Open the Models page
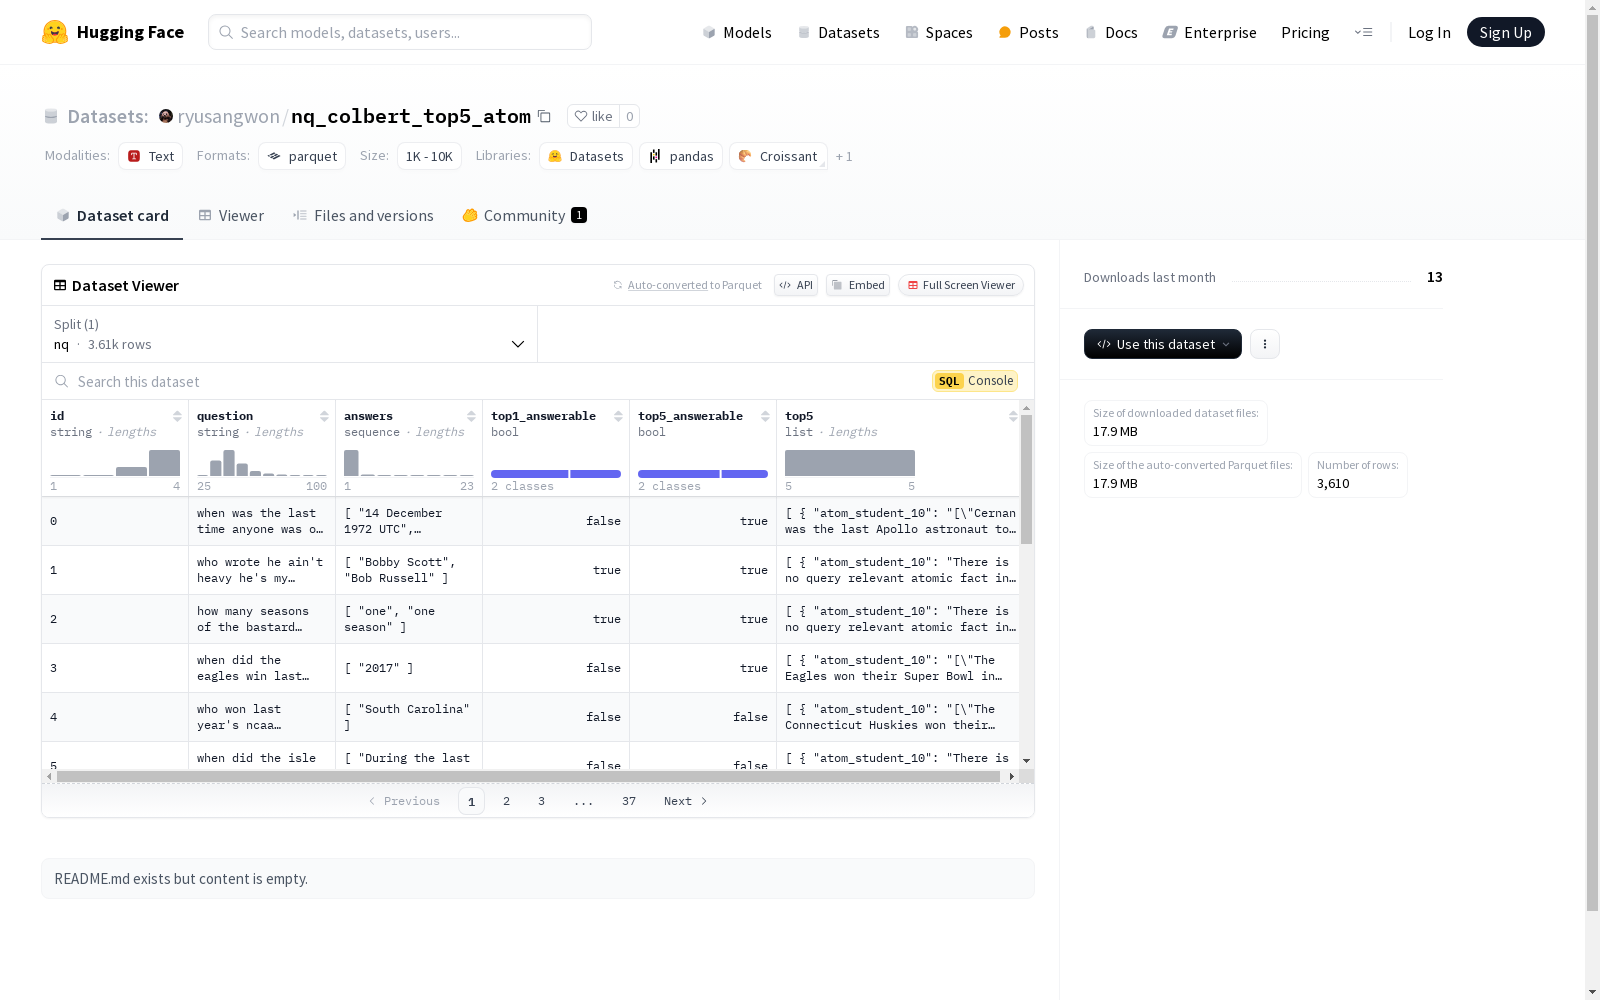Screen dimensions: 1600x1000 tap(737, 32)
